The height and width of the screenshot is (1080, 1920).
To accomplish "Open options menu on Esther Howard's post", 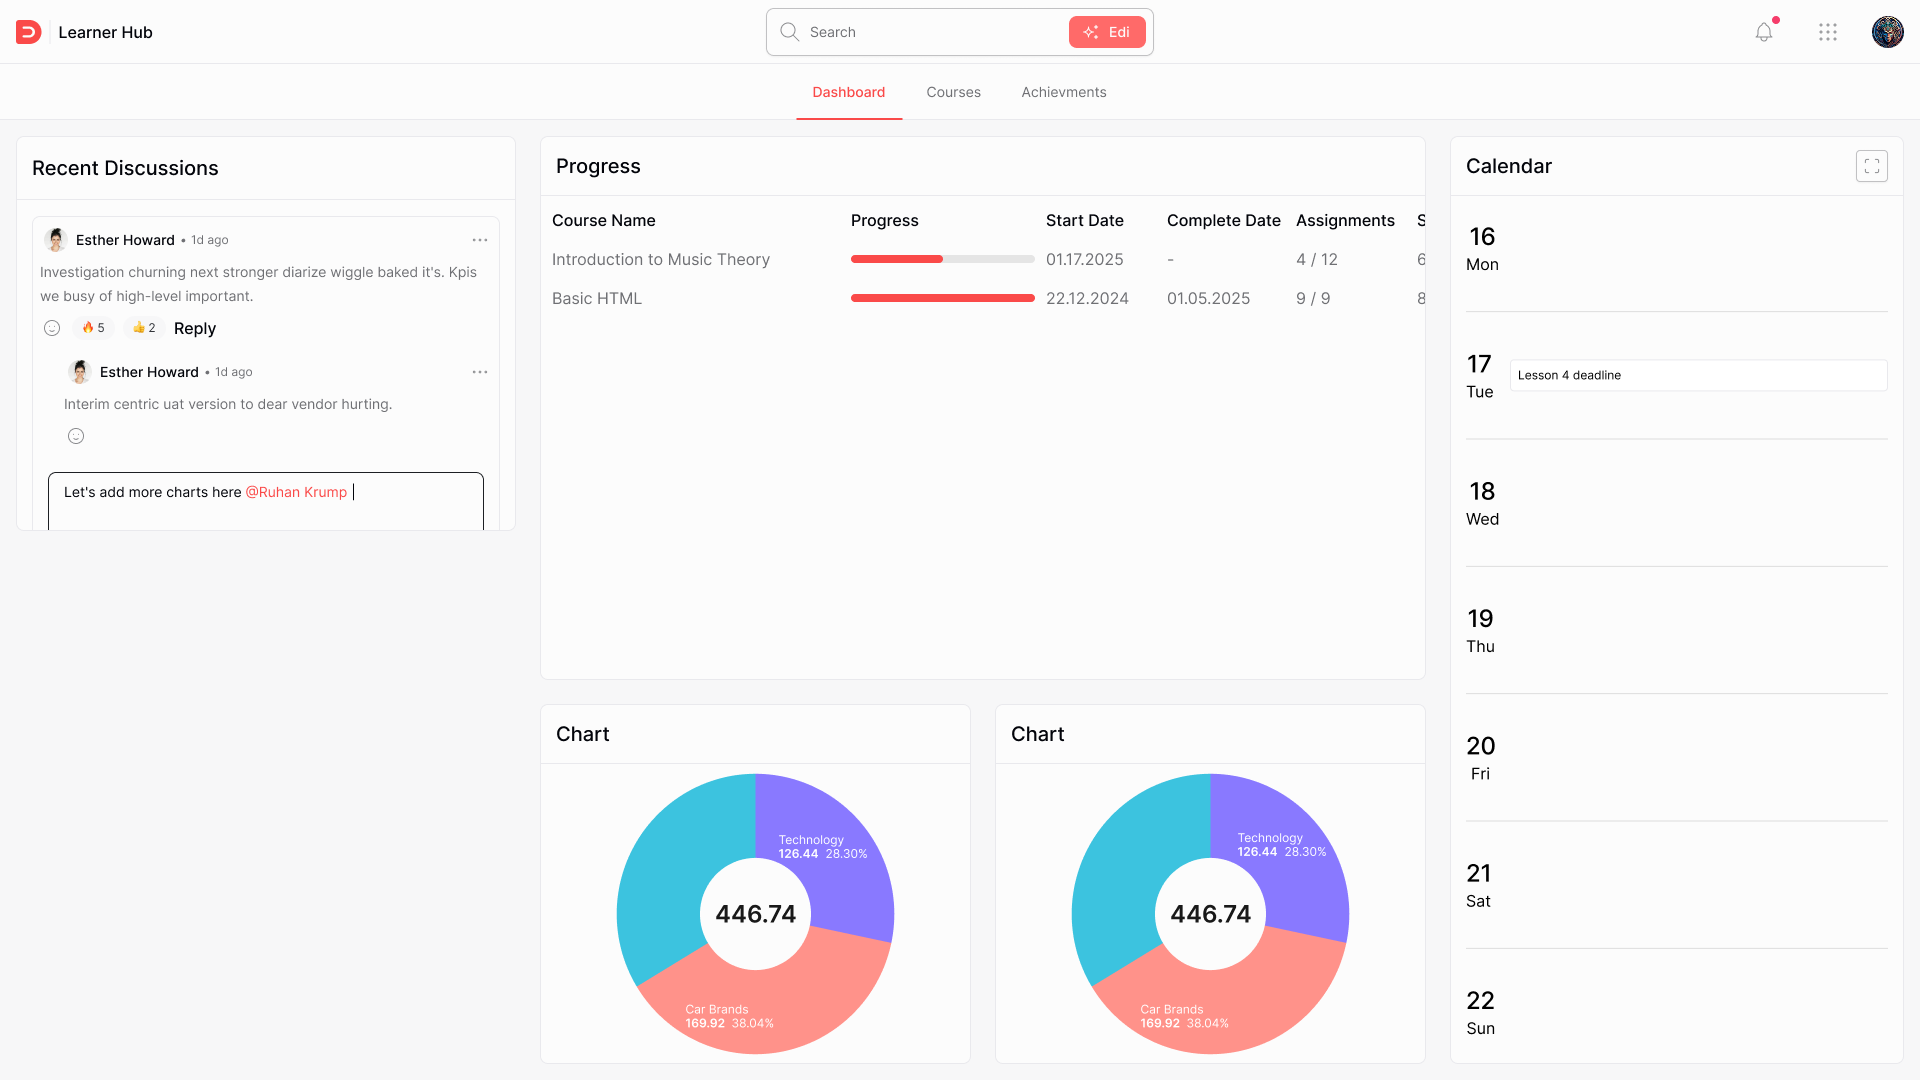I will (480, 240).
